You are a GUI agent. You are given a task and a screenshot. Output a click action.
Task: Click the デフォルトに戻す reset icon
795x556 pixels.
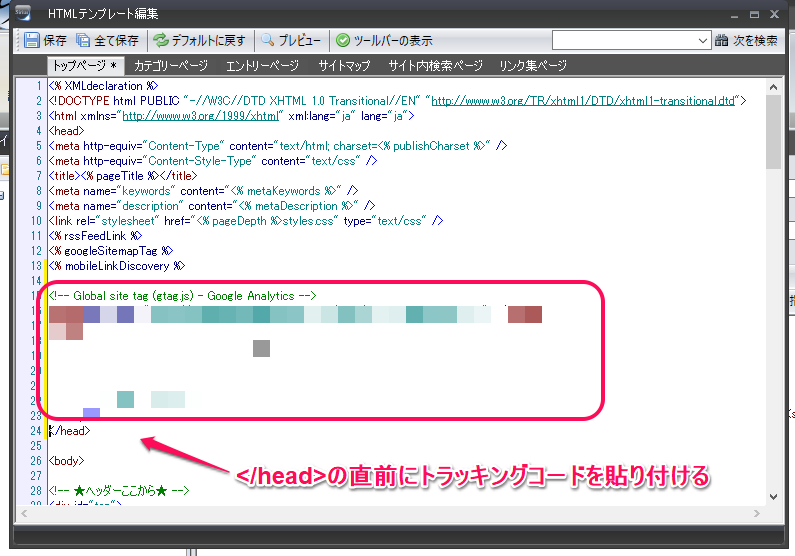point(161,41)
